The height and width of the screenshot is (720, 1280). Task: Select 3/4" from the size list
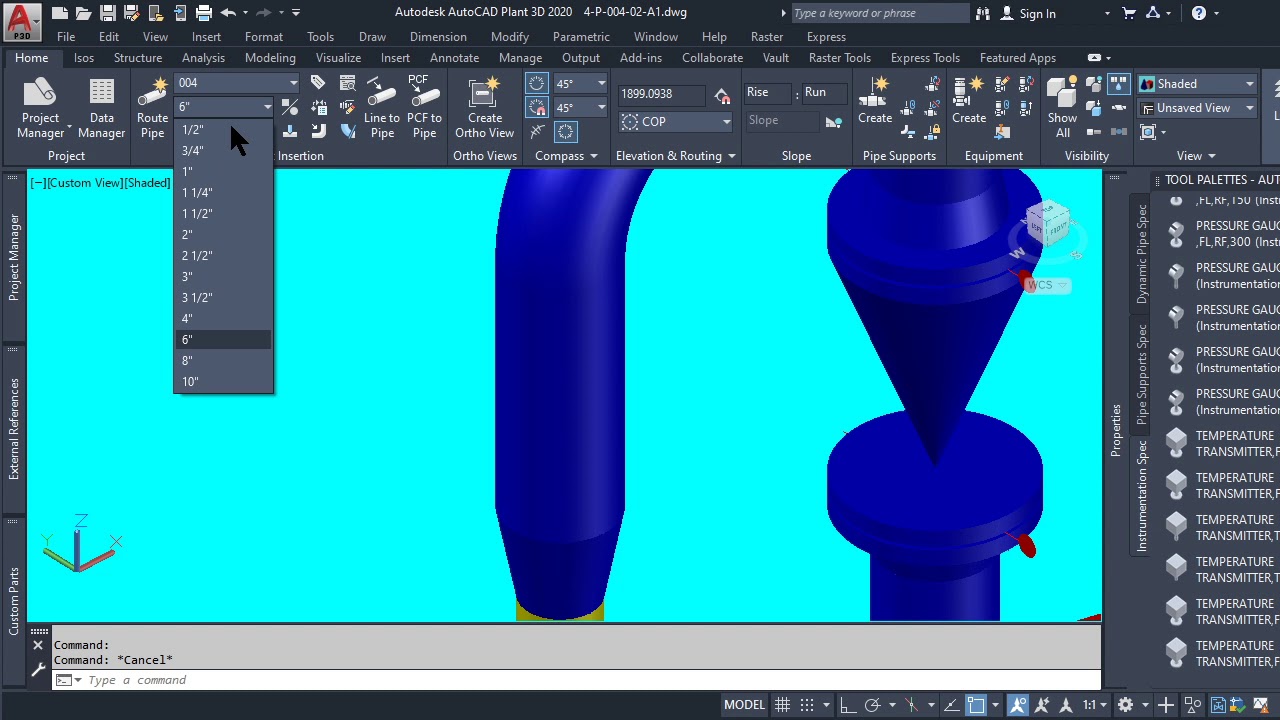tap(222, 151)
